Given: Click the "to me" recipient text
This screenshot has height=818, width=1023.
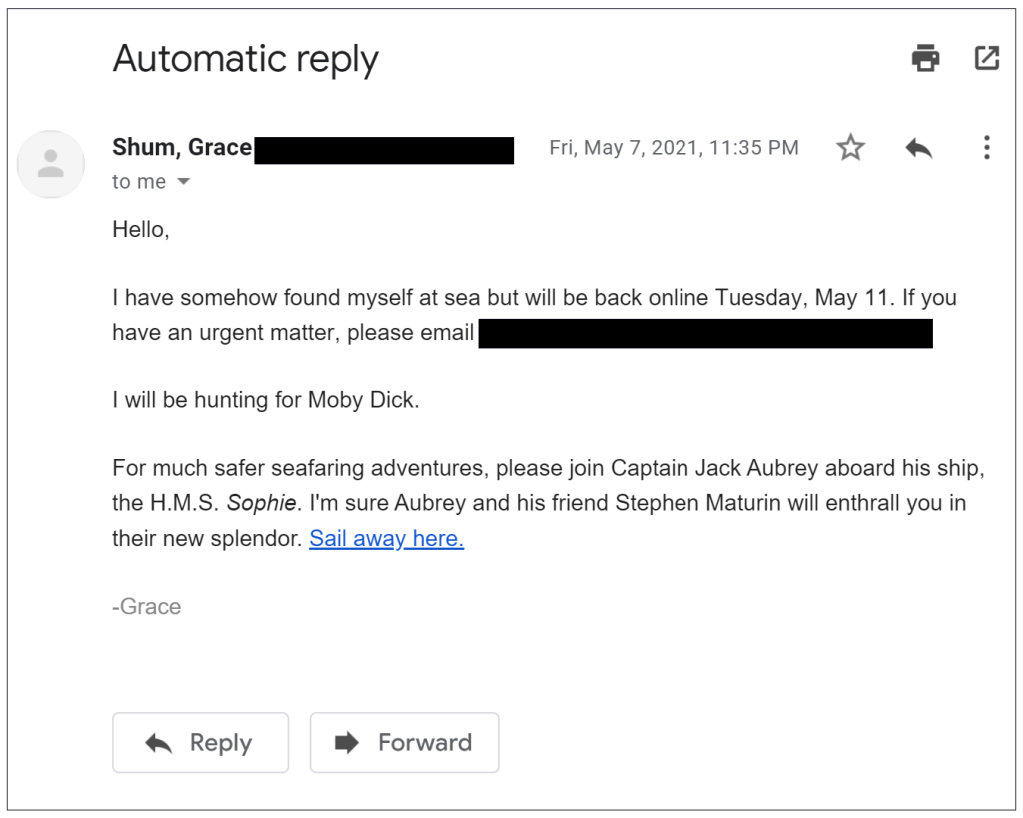Looking at the screenshot, I should [x=139, y=182].
